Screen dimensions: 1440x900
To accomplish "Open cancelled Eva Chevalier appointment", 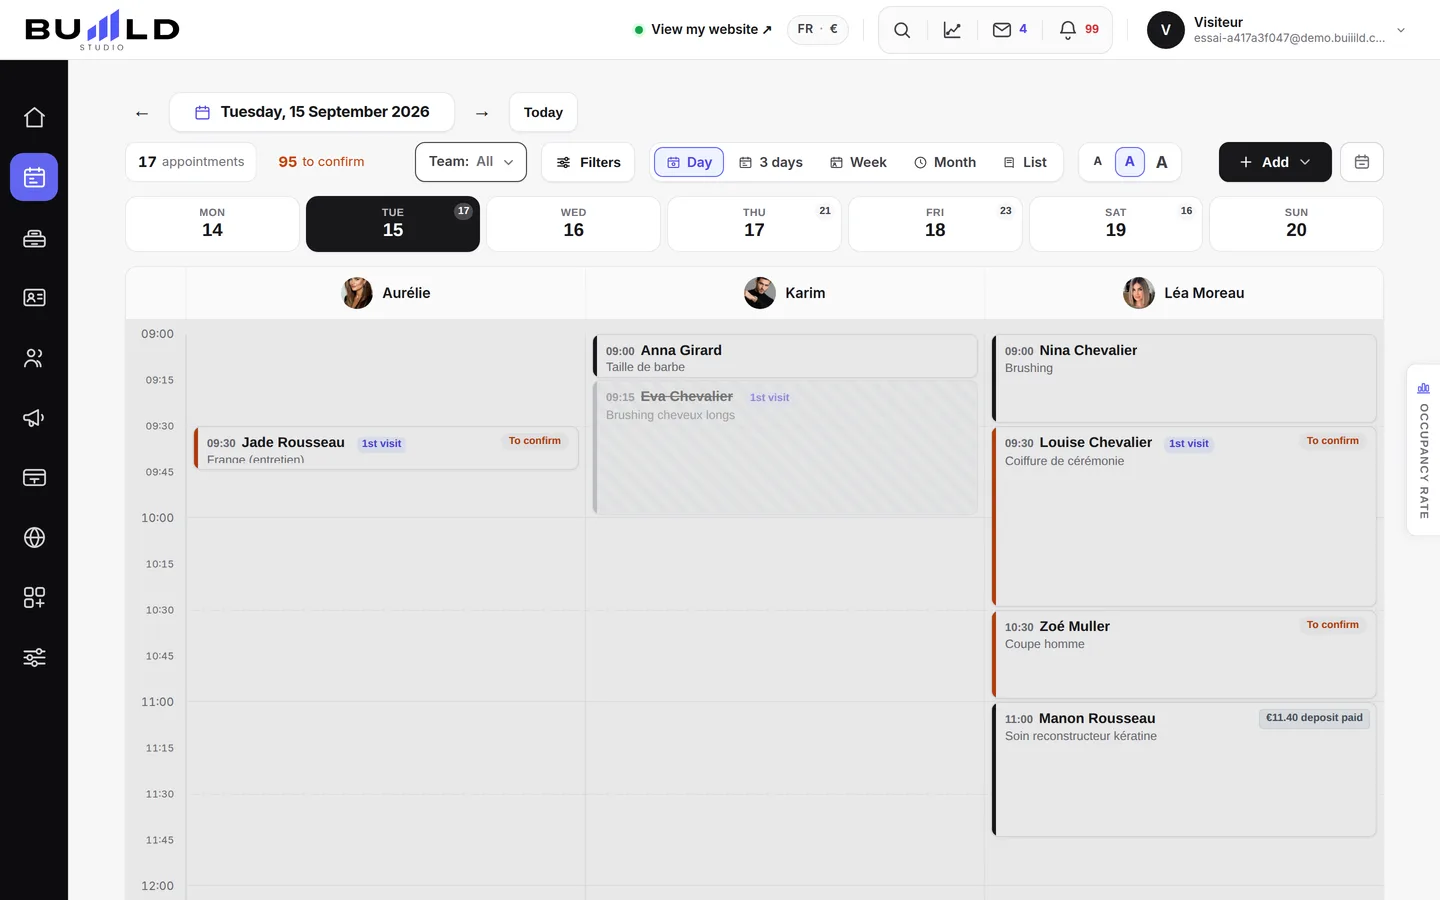I will pos(785,447).
